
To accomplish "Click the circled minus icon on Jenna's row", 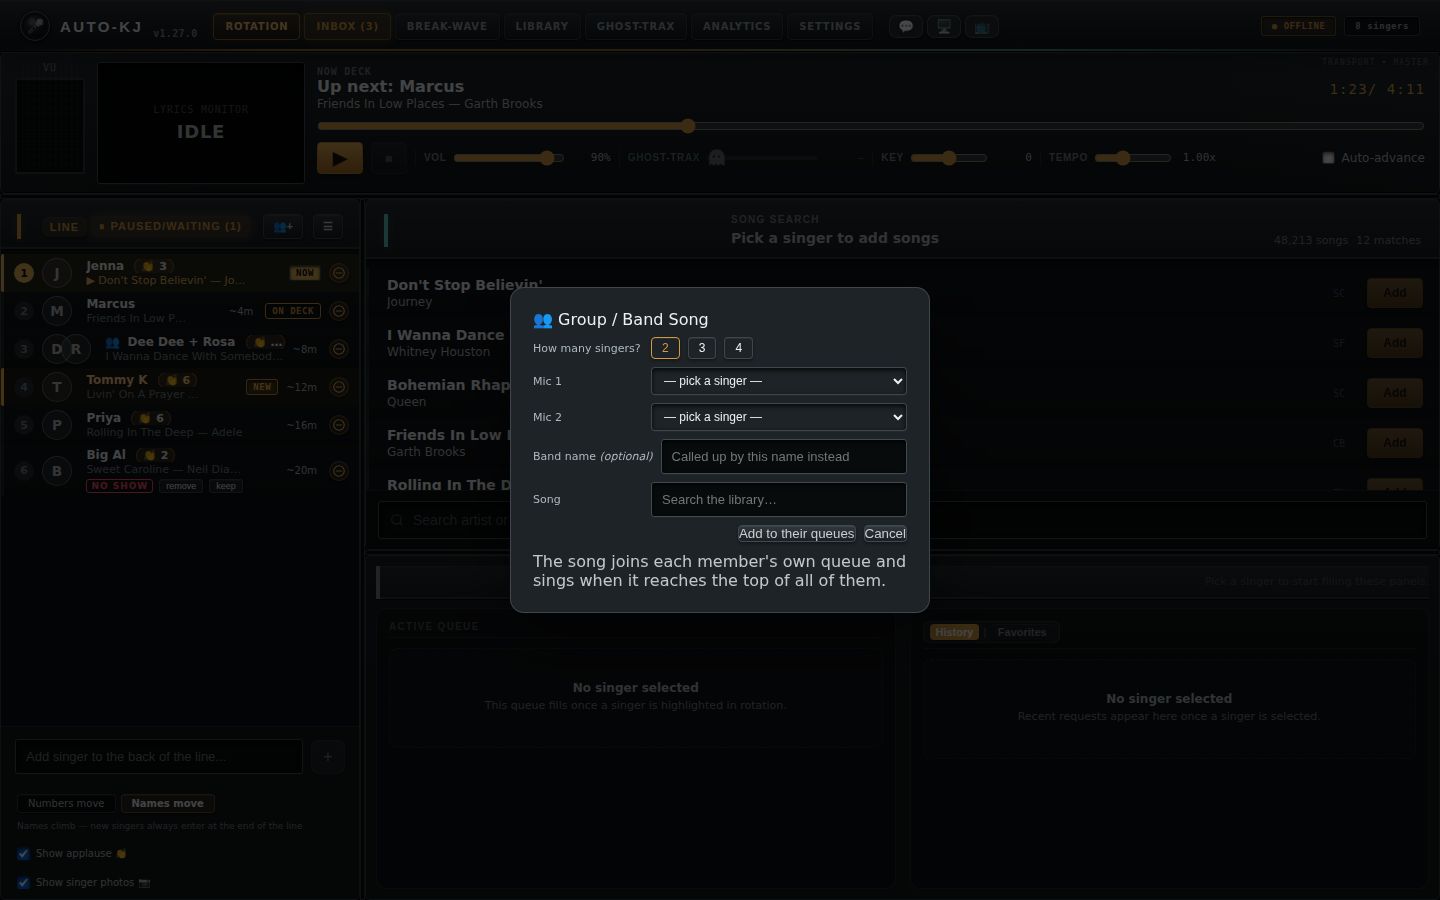I will click(339, 273).
